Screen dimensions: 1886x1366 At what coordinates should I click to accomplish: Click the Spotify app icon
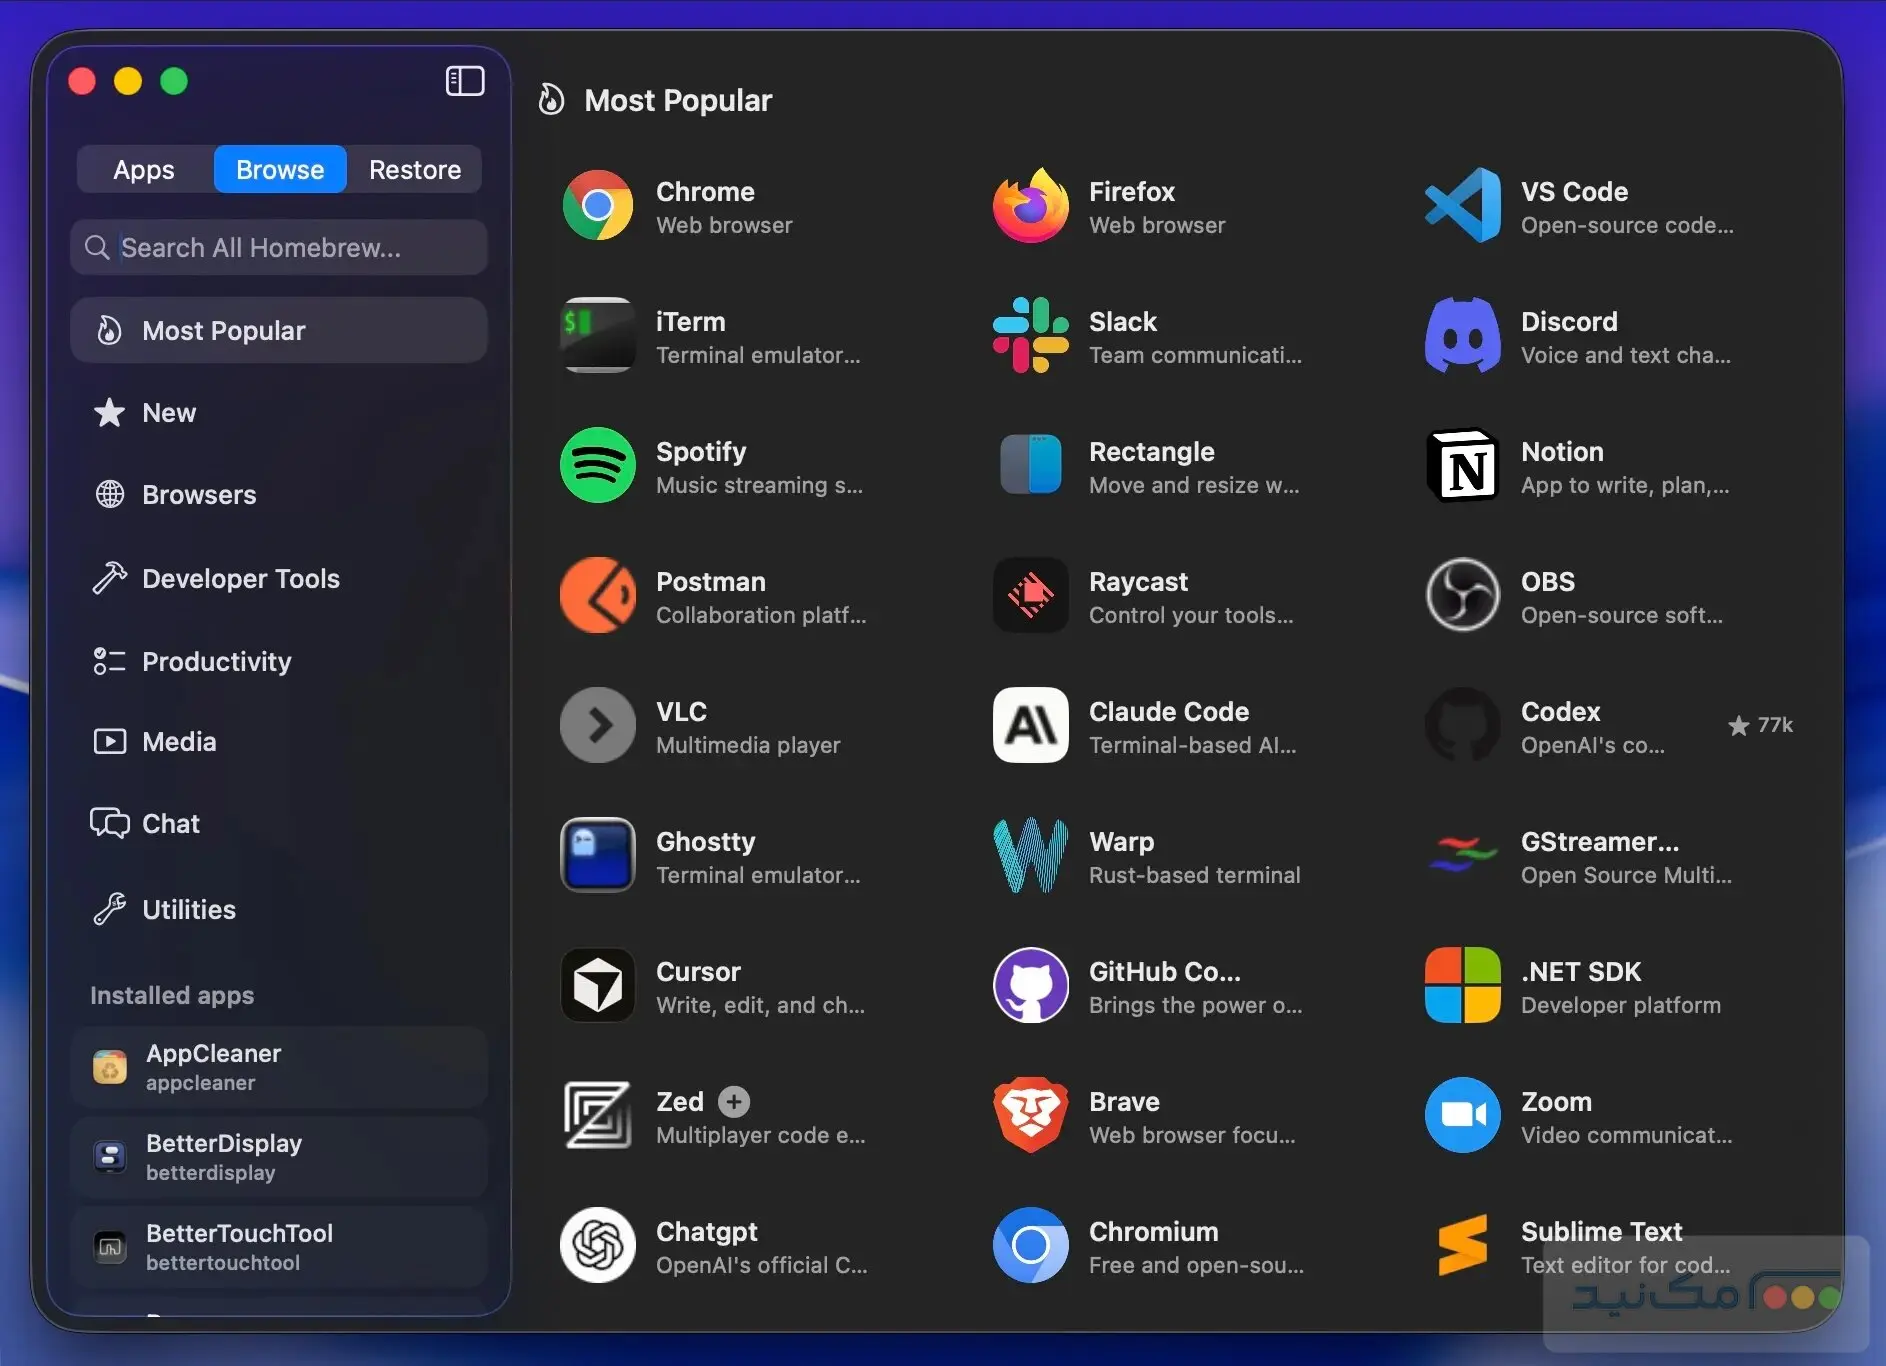click(x=598, y=466)
